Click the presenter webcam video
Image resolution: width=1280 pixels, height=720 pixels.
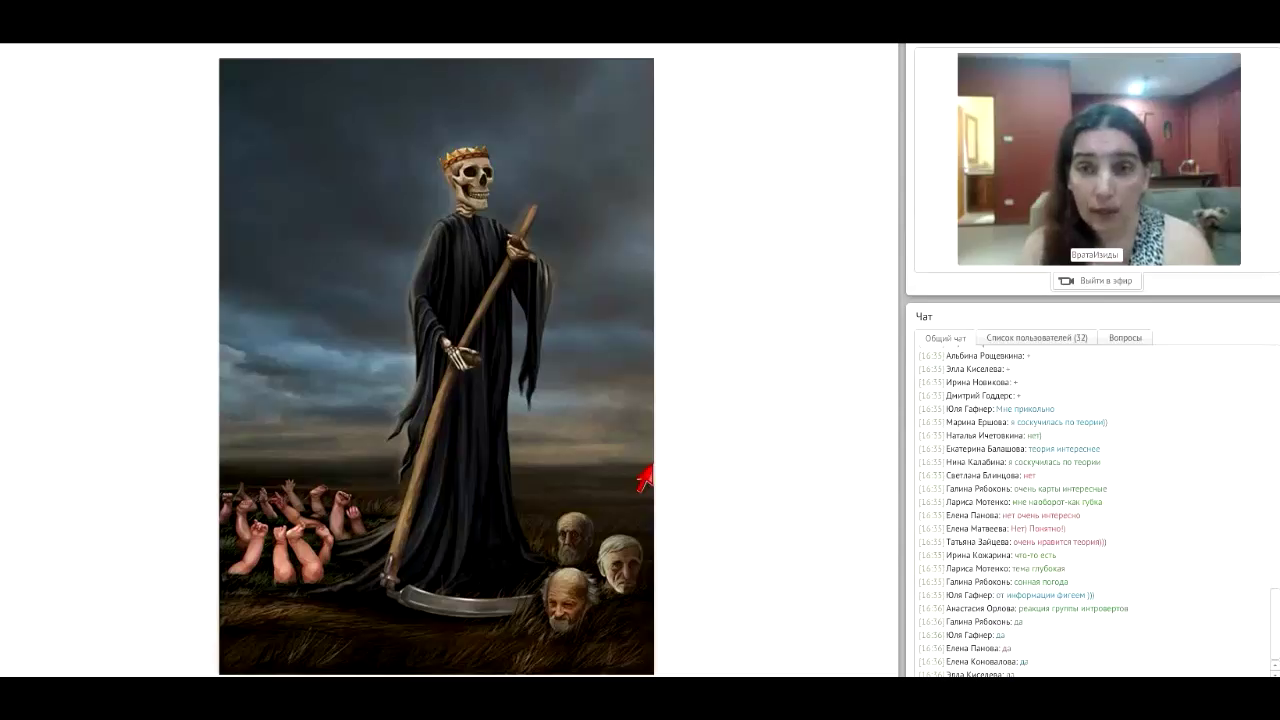1099,159
